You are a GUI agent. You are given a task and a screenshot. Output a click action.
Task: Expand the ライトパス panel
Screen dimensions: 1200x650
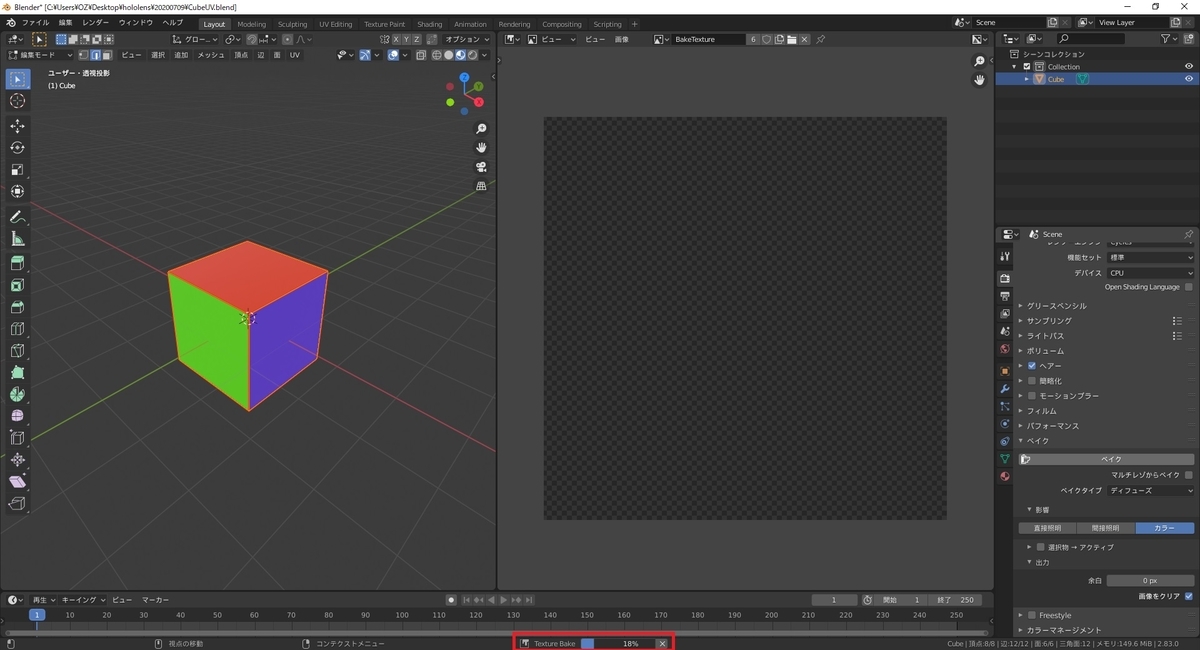tap(1045, 336)
